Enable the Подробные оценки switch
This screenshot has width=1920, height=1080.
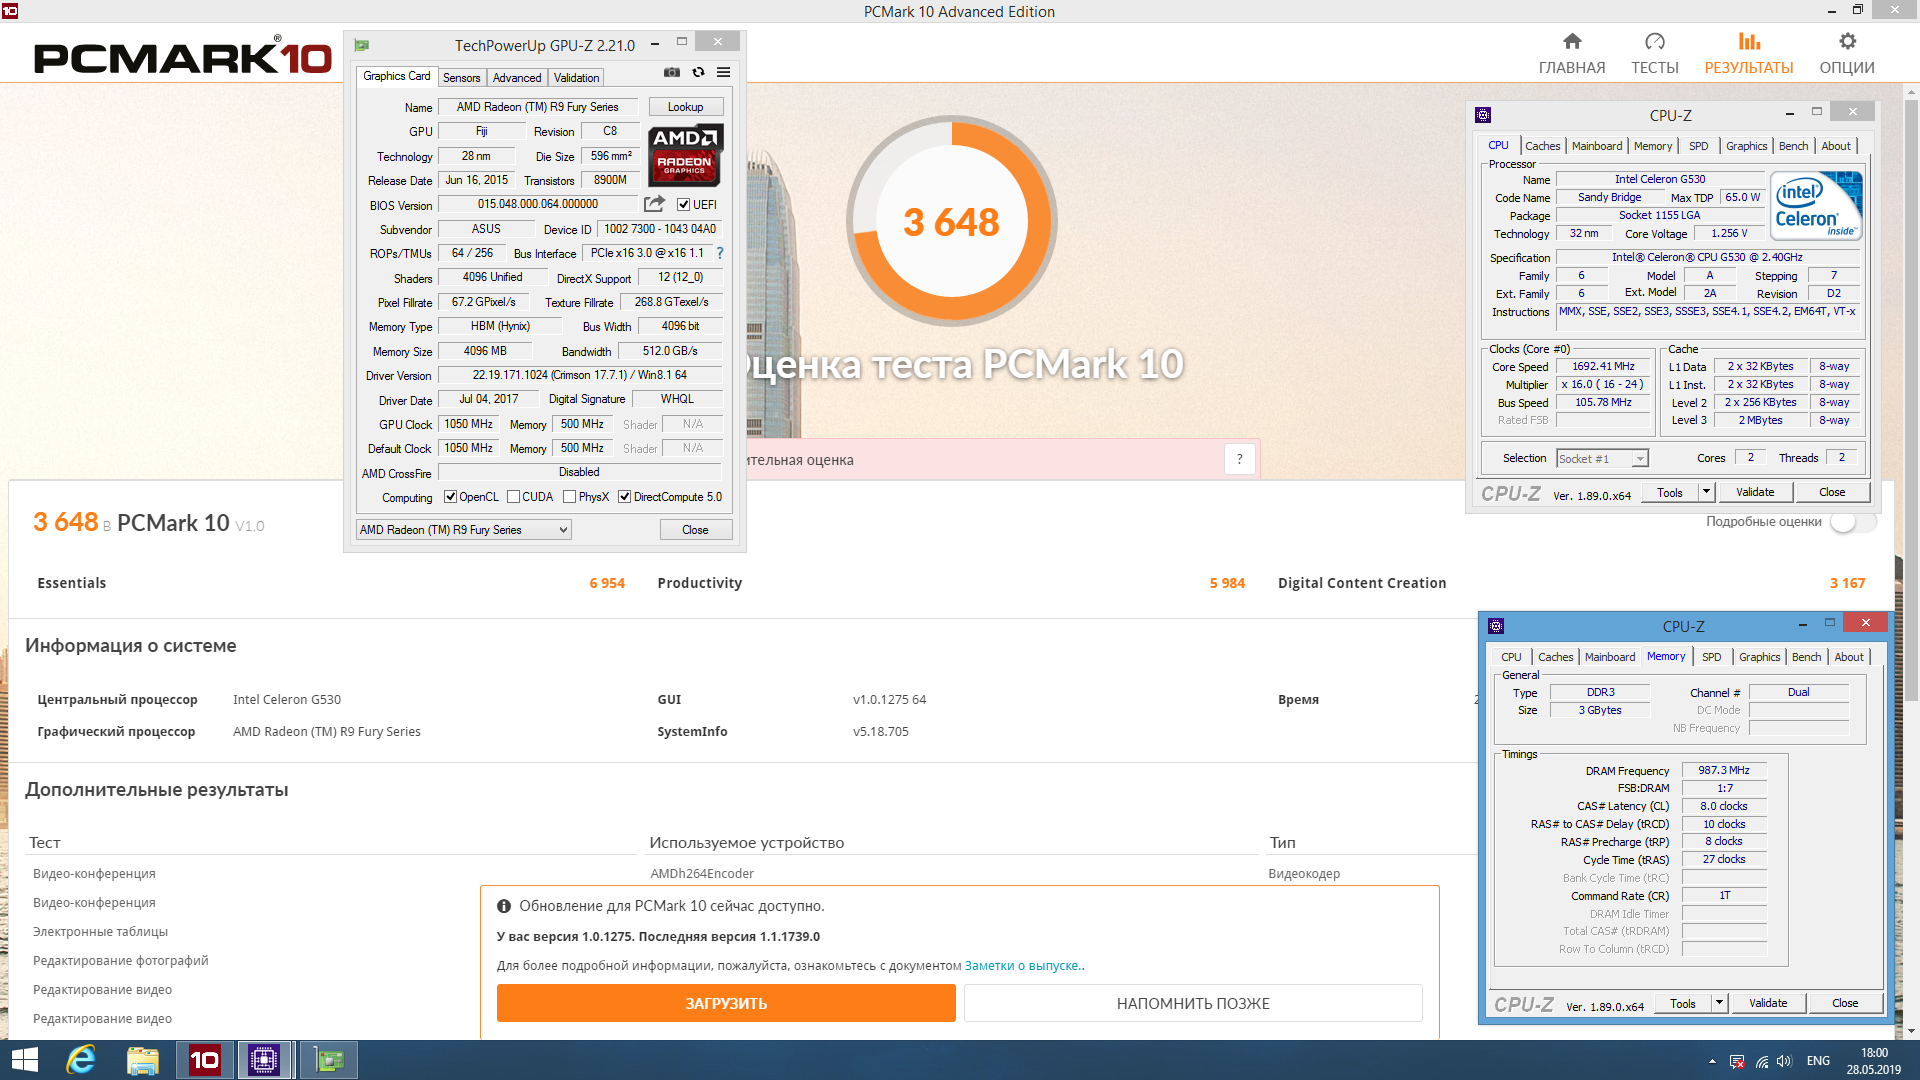1853,522
